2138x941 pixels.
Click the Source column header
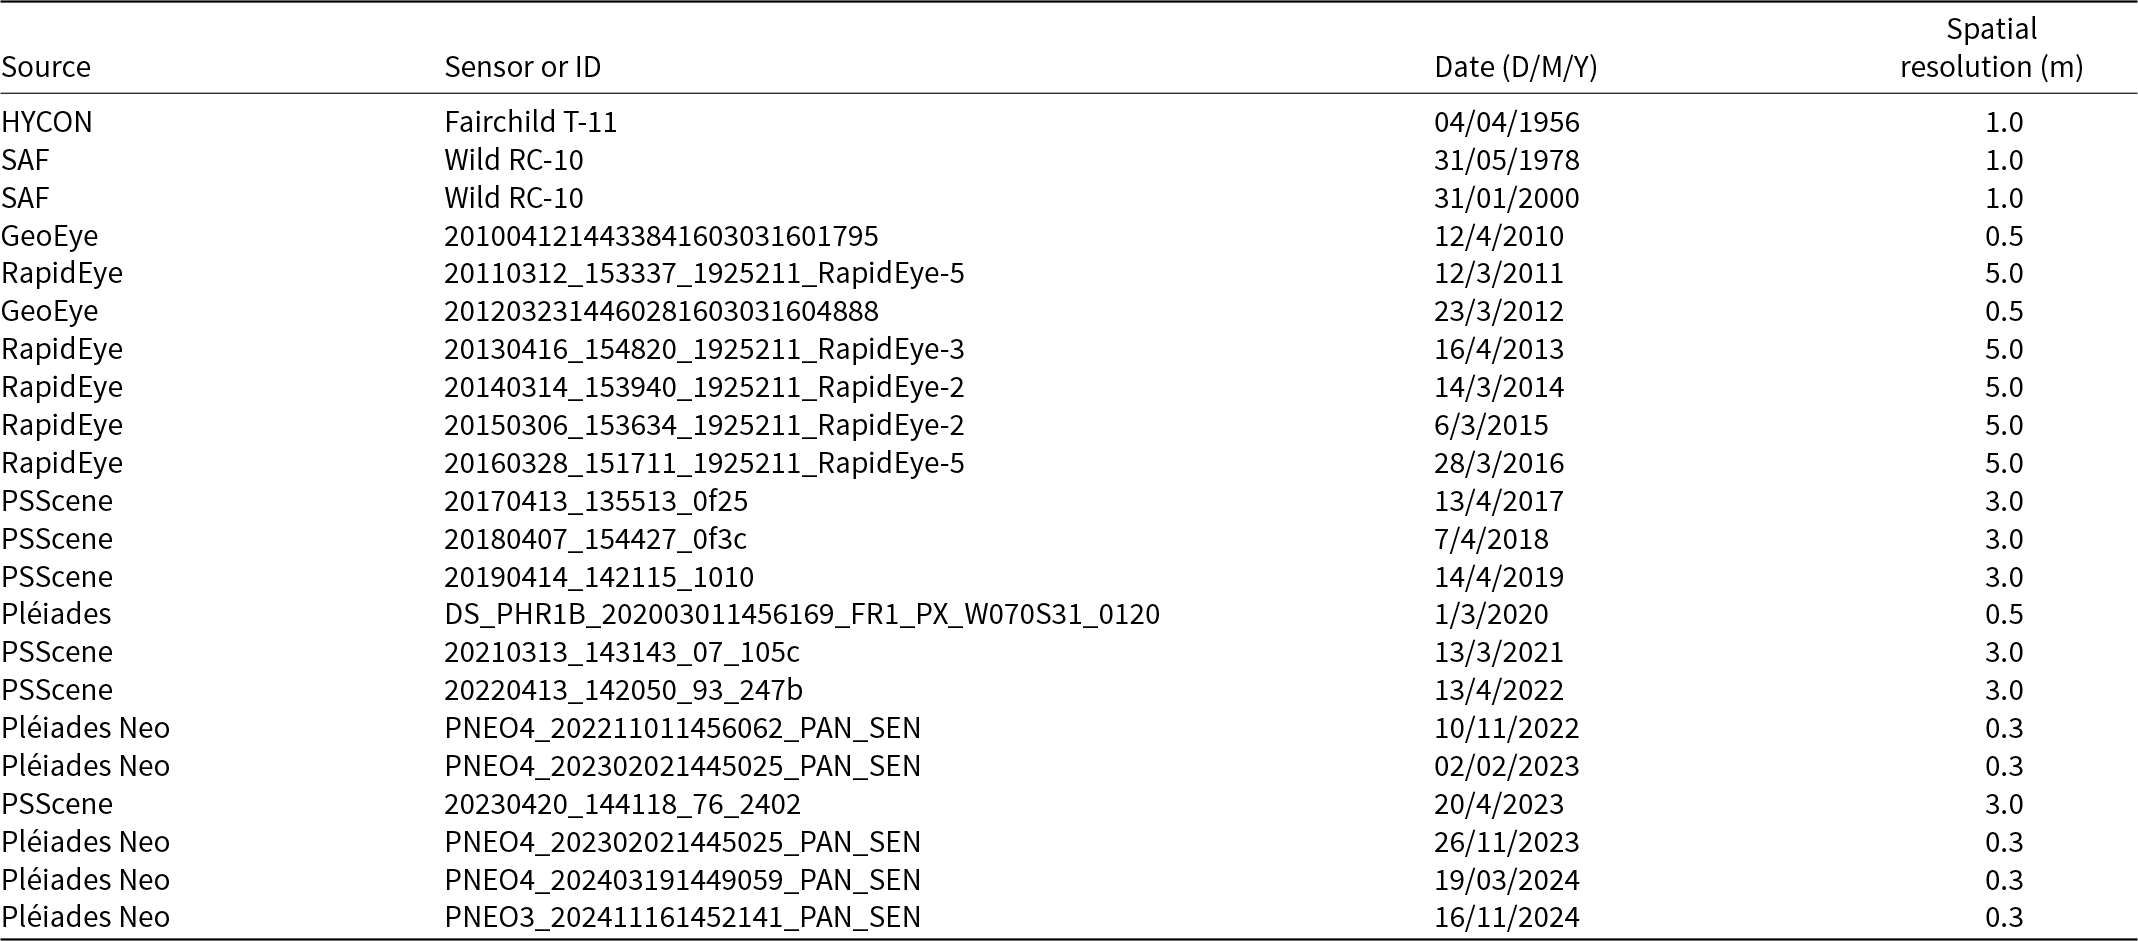click(x=46, y=67)
